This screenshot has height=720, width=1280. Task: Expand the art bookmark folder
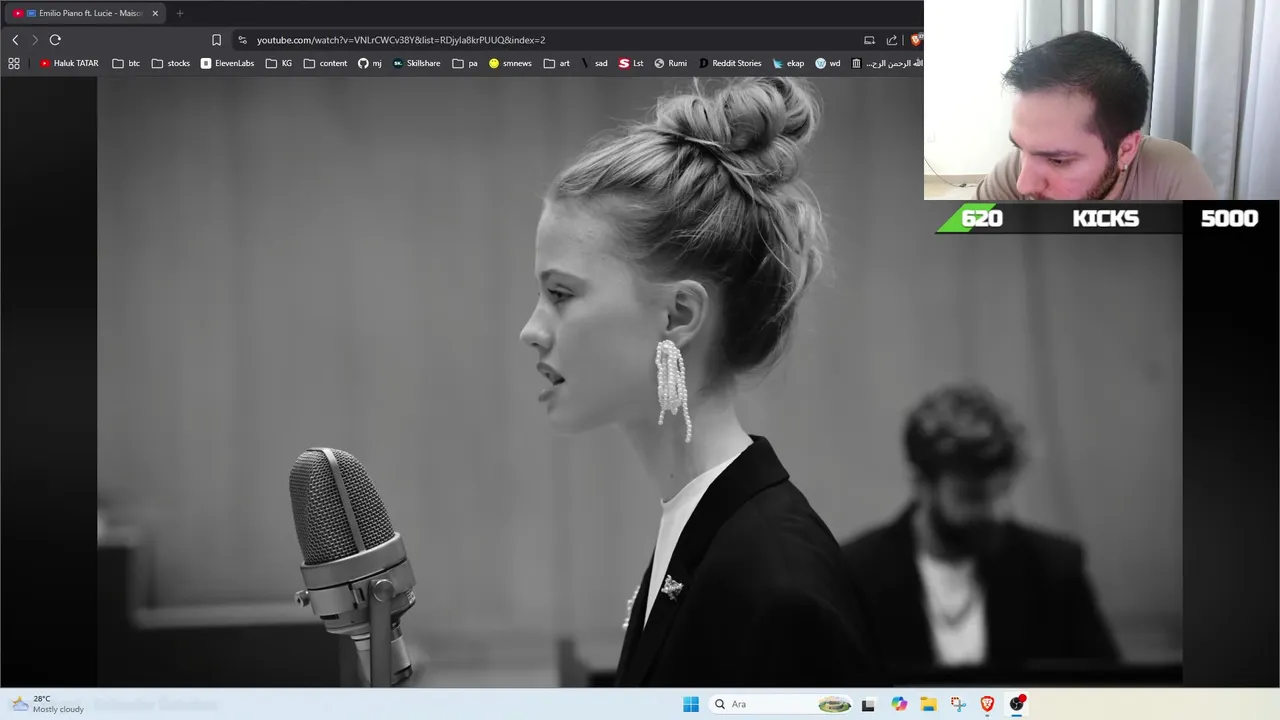[557, 63]
